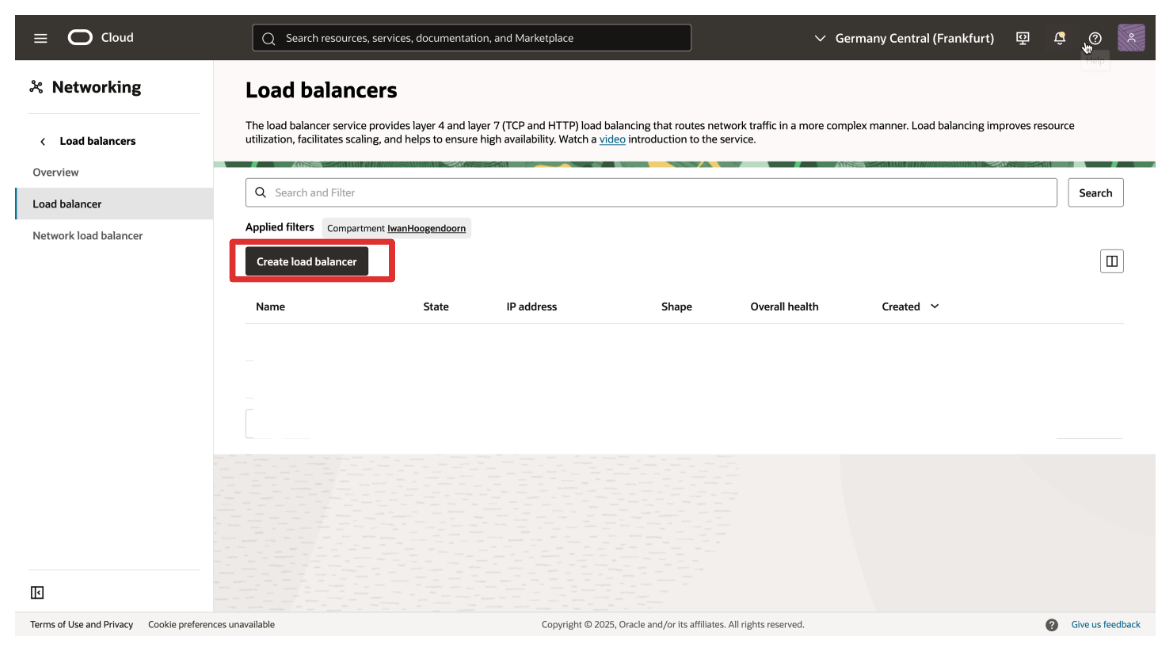This screenshot has width=1170, height=651.
Task: Open the Give us feedback link
Action: point(1105,625)
